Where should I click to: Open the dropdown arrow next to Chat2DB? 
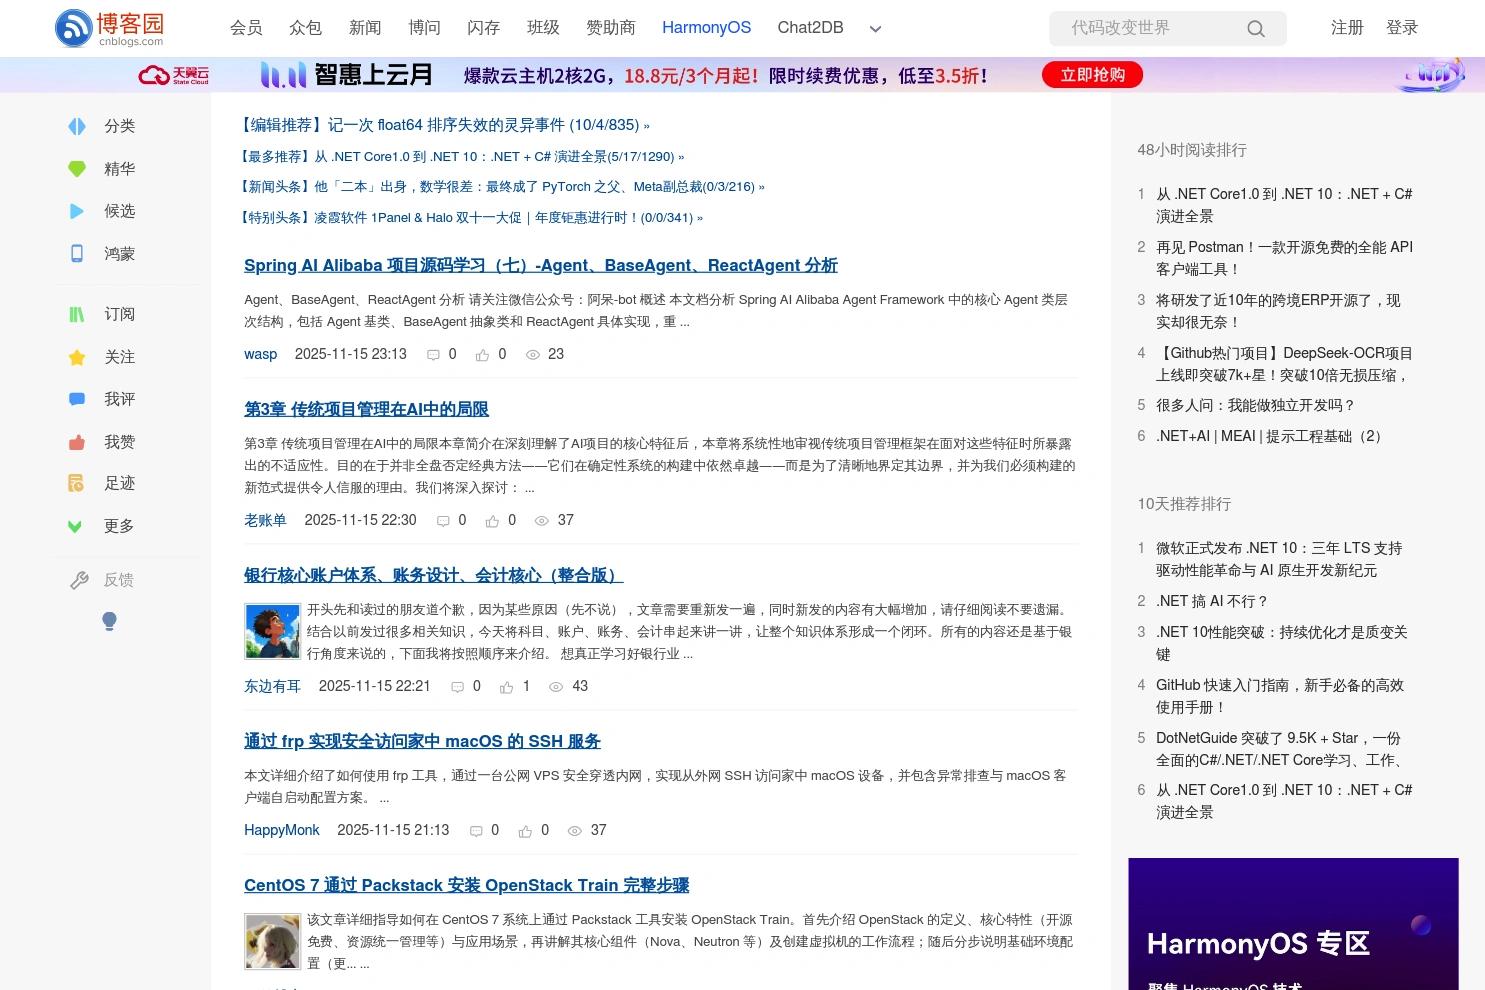point(875,29)
